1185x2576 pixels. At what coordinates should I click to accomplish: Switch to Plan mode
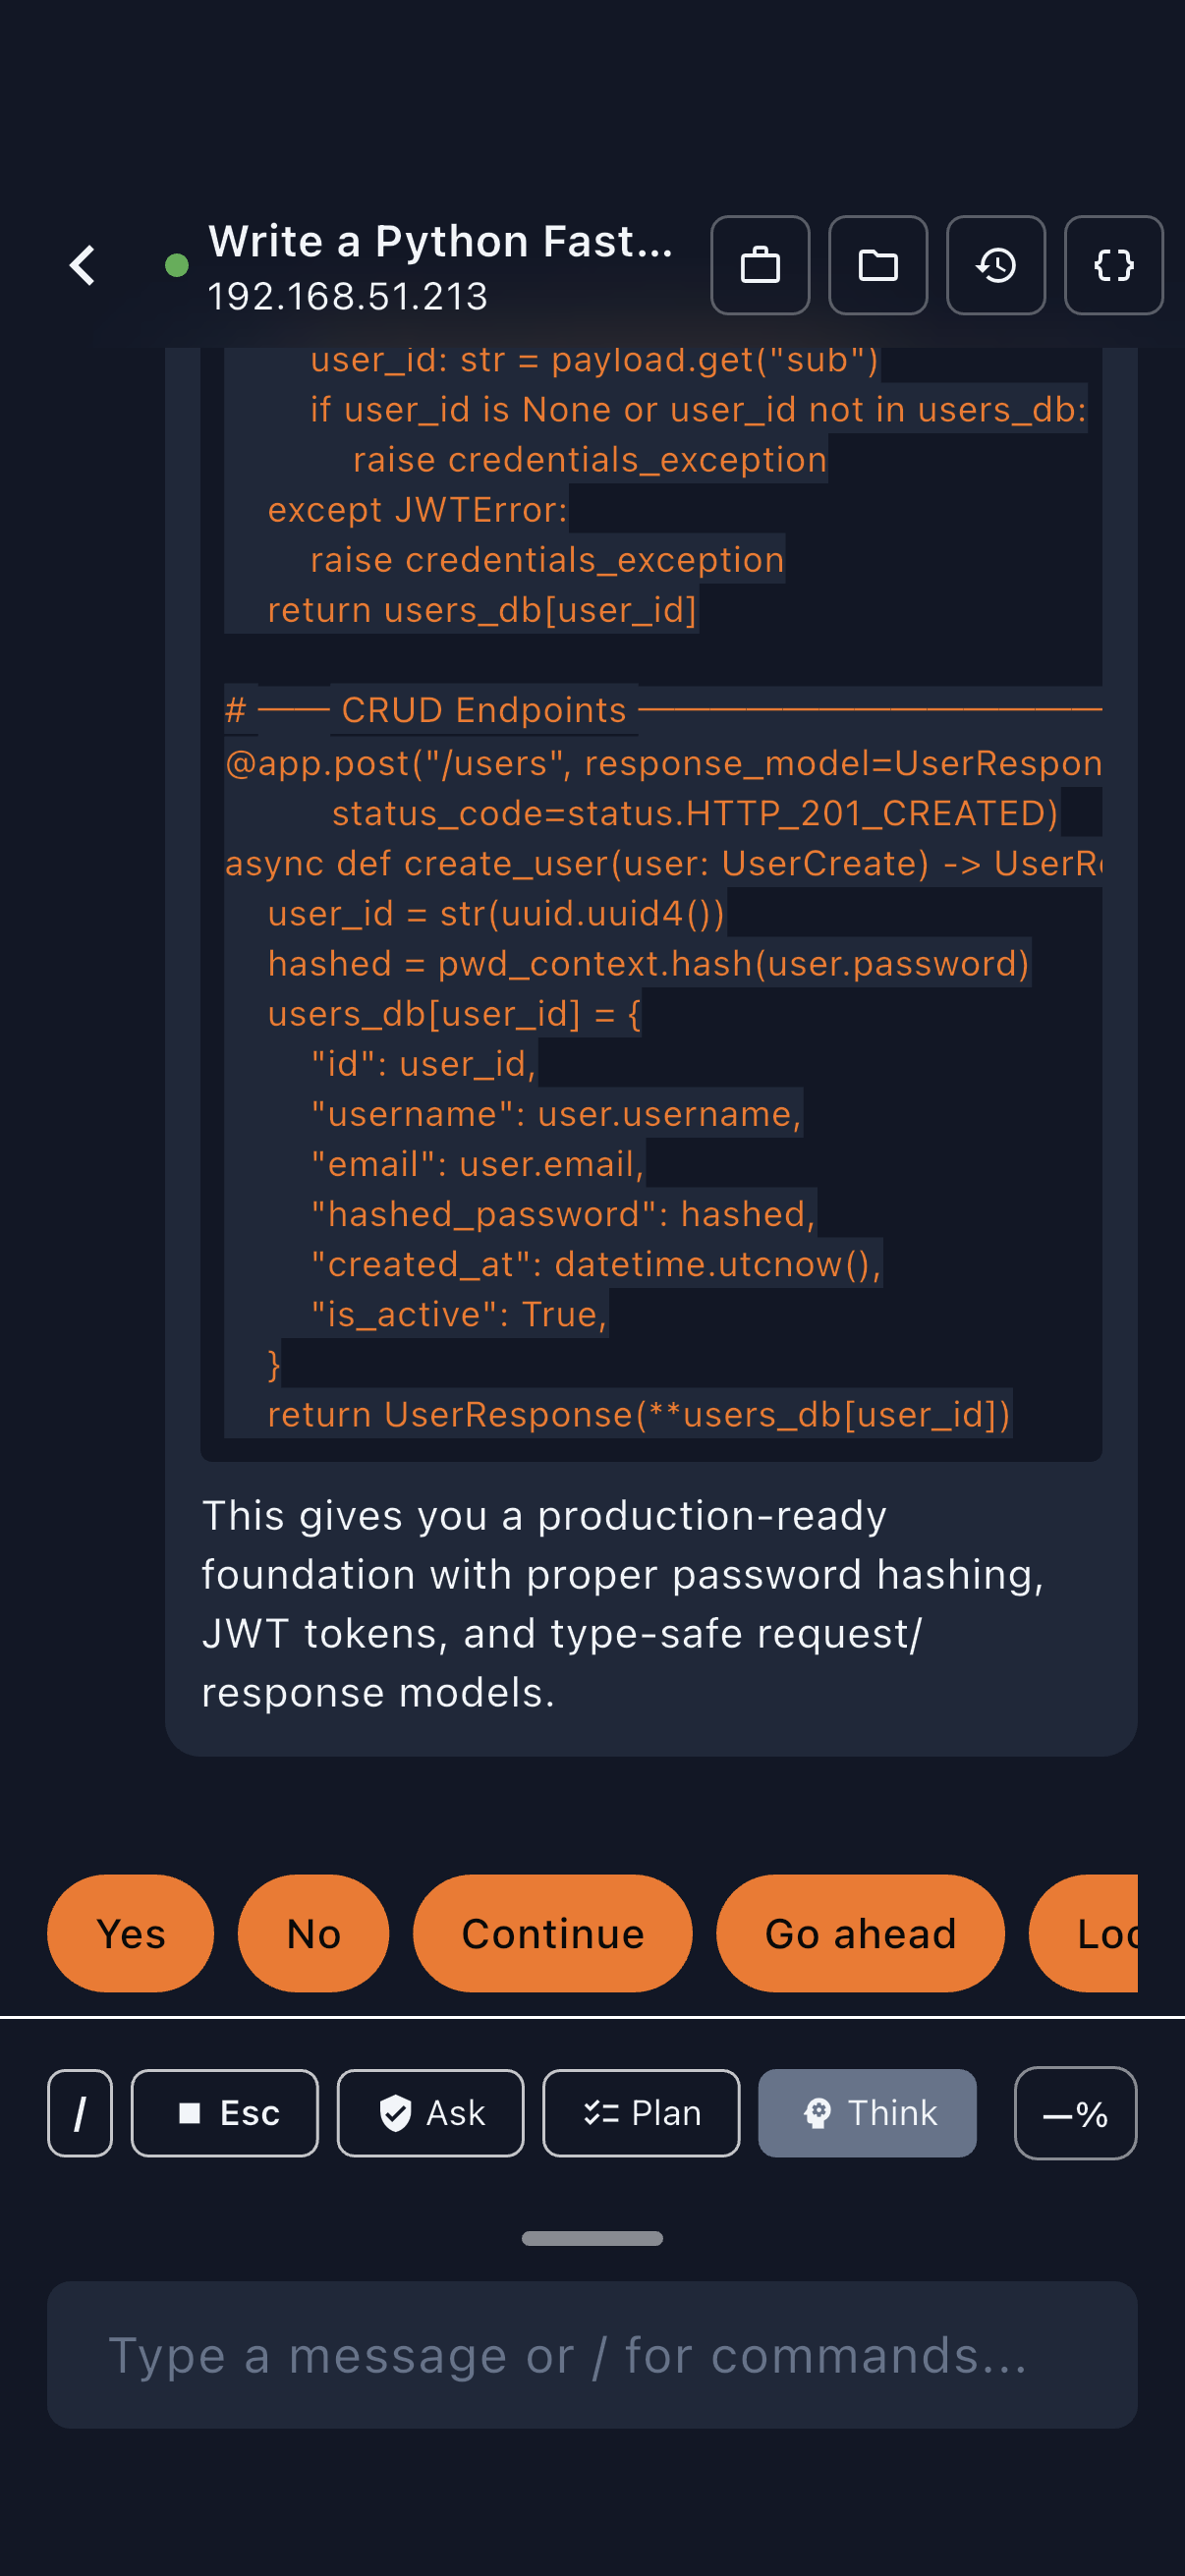pyautogui.click(x=641, y=2113)
